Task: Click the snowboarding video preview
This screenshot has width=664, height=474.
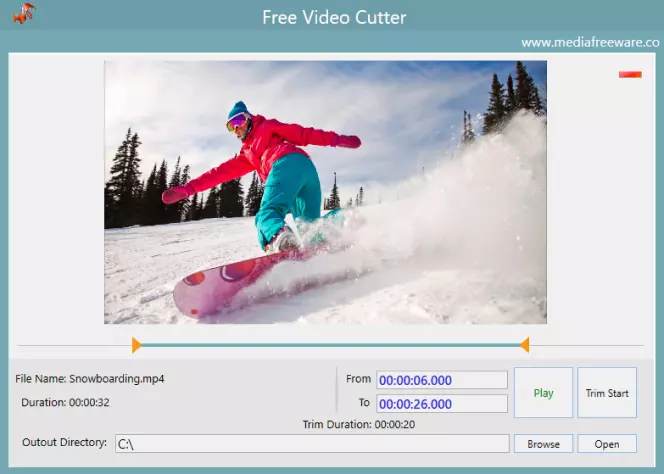Action: pyautogui.click(x=325, y=192)
